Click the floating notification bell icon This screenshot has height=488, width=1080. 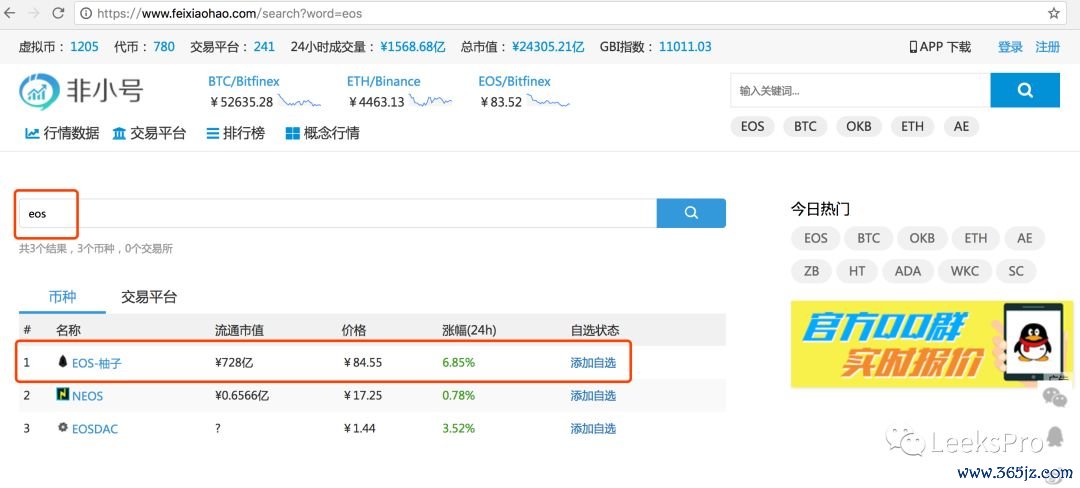1055,436
